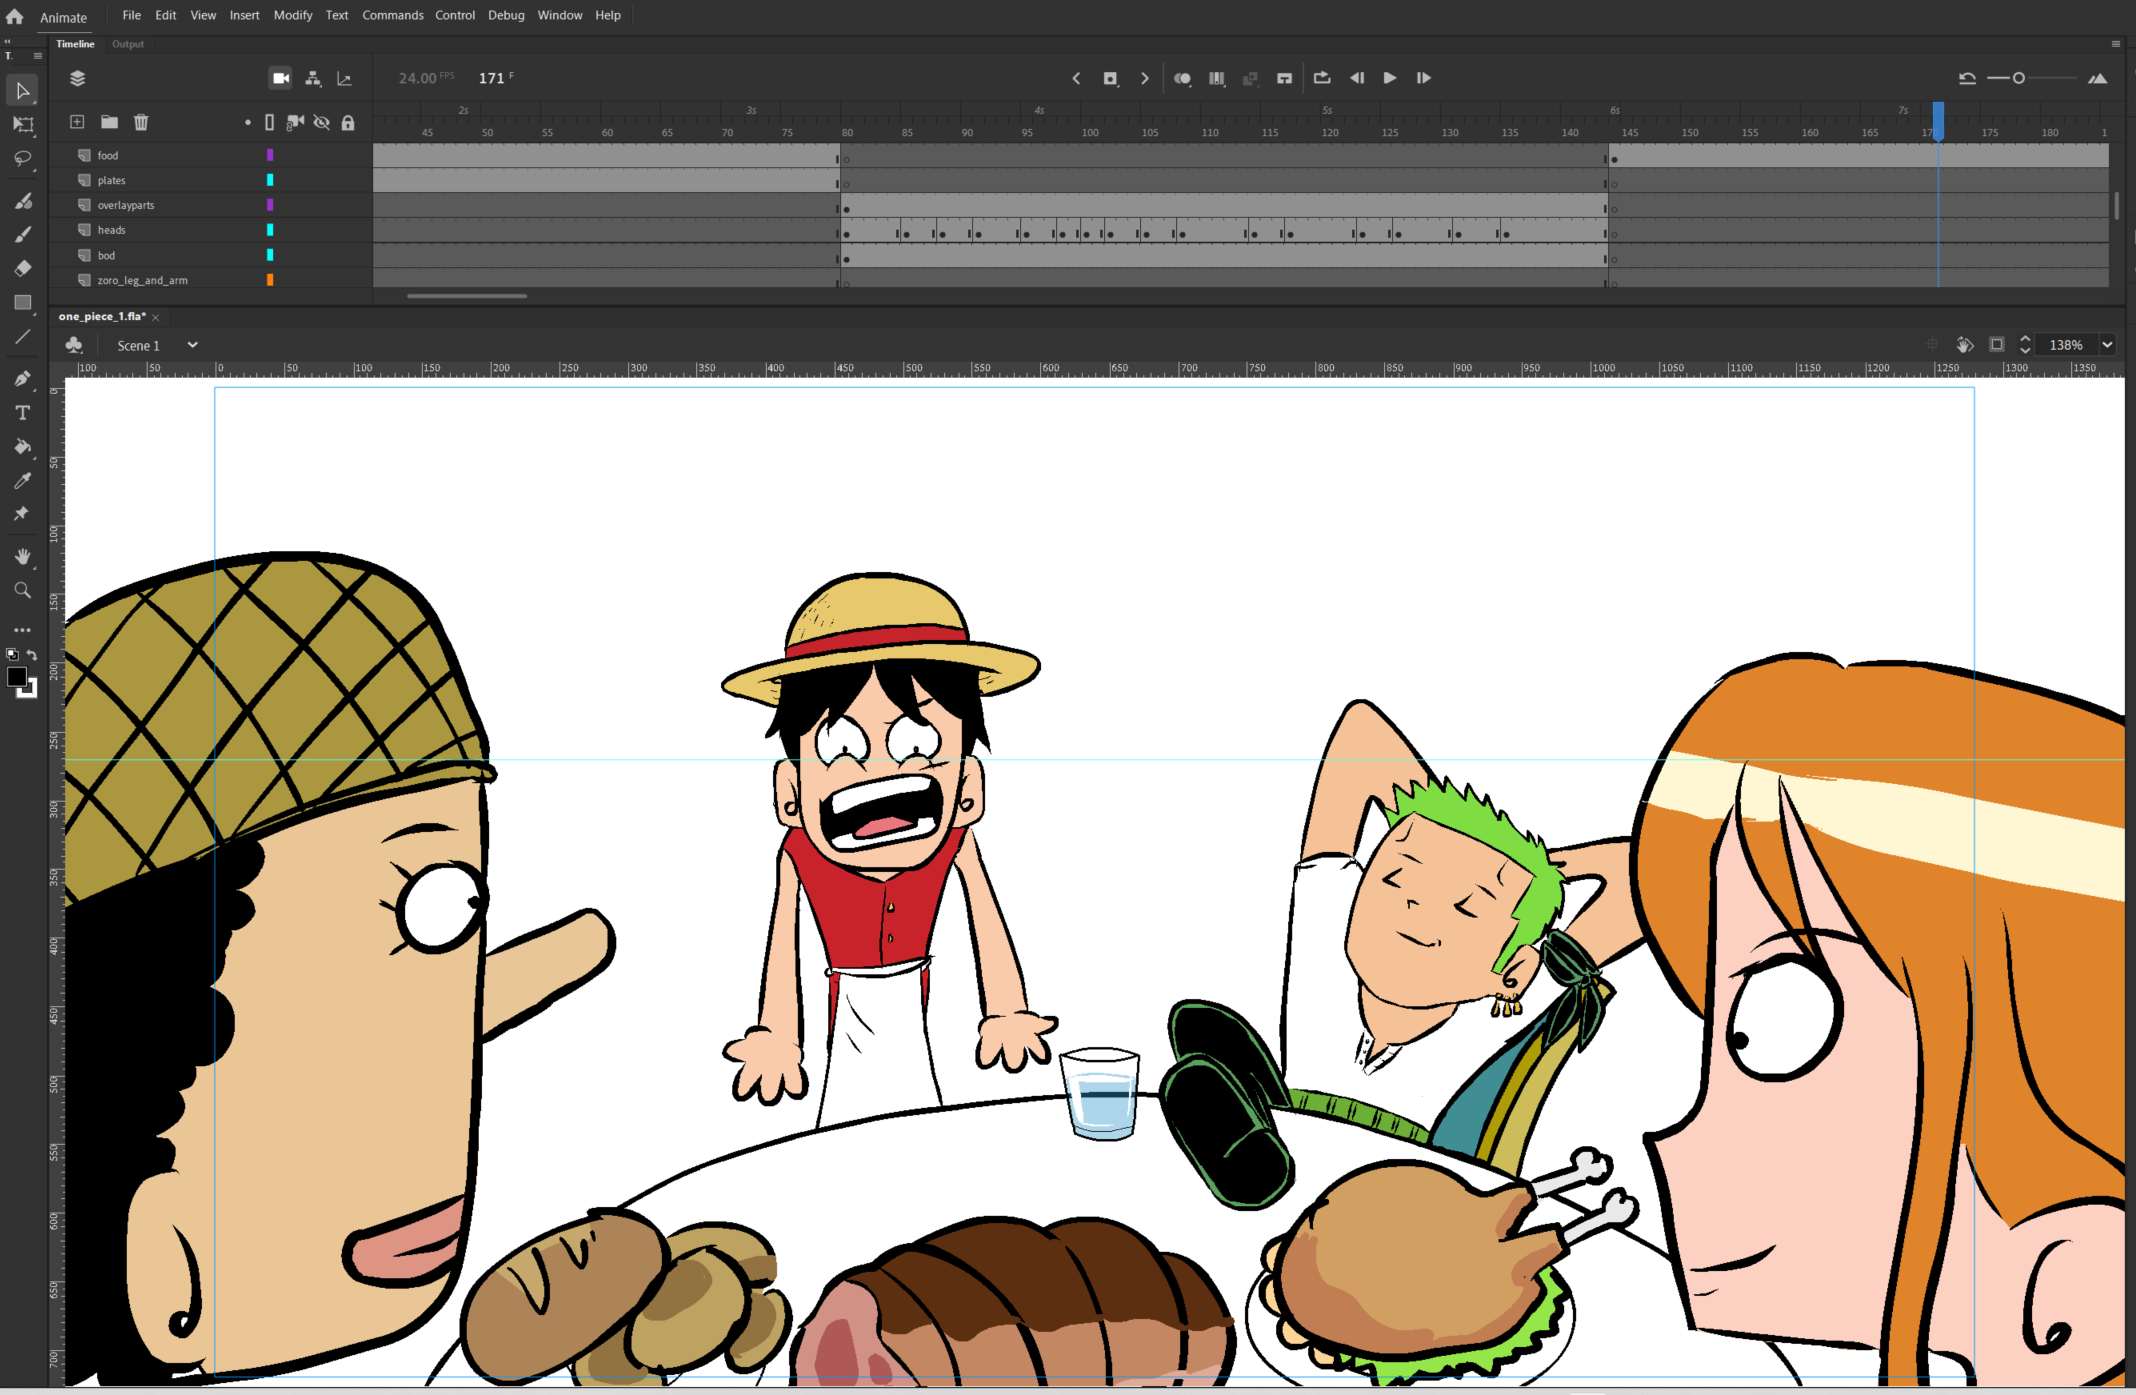The image size is (2136, 1395).
Task: Toggle highlight layers dot column header
Action: tap(247, 123)
